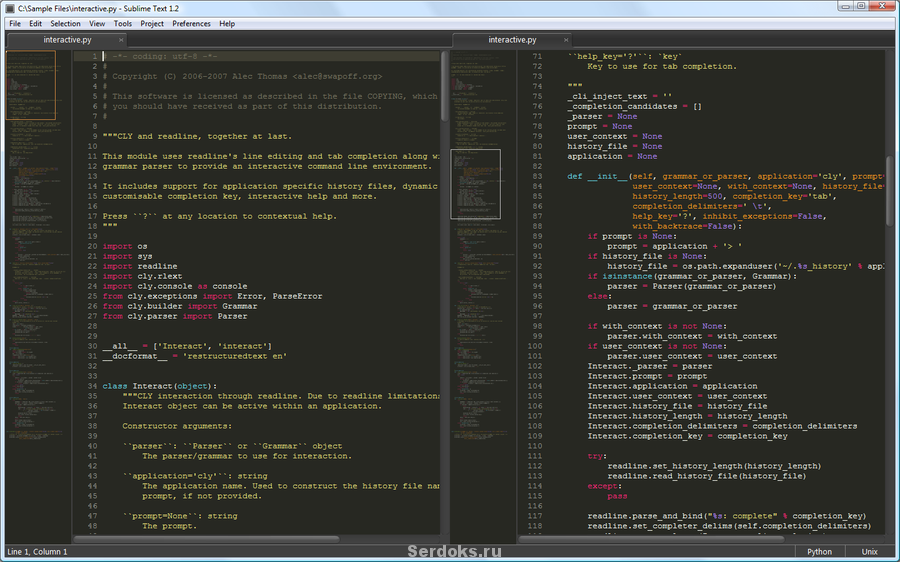Open the Edit menu
Screen dimensions: 900x562
point(36,24)
